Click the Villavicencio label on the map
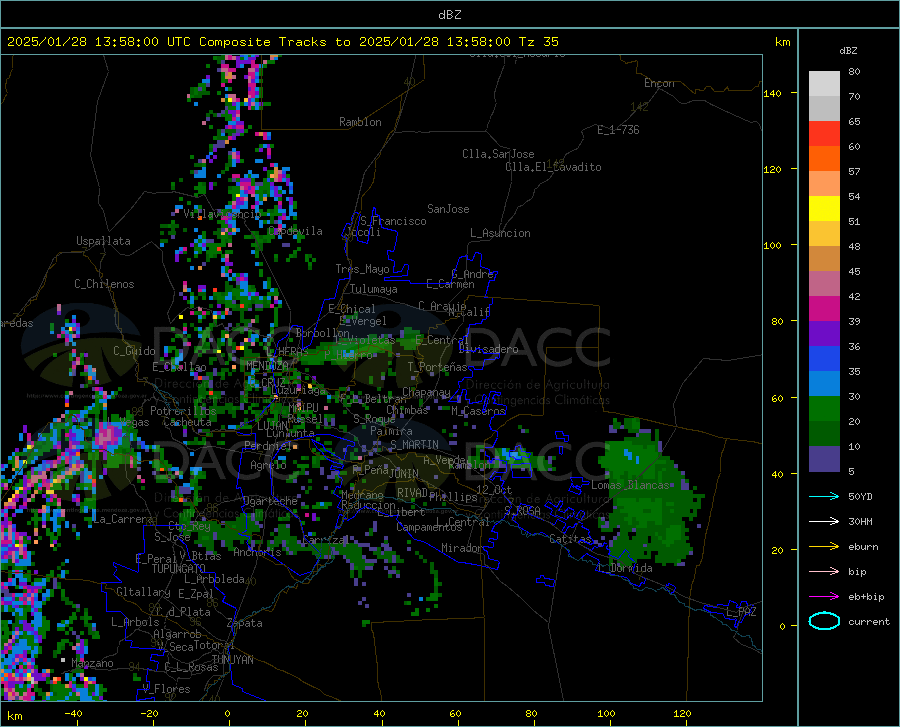The height and width of the screenshot is (727, 900). click(222, 214)
